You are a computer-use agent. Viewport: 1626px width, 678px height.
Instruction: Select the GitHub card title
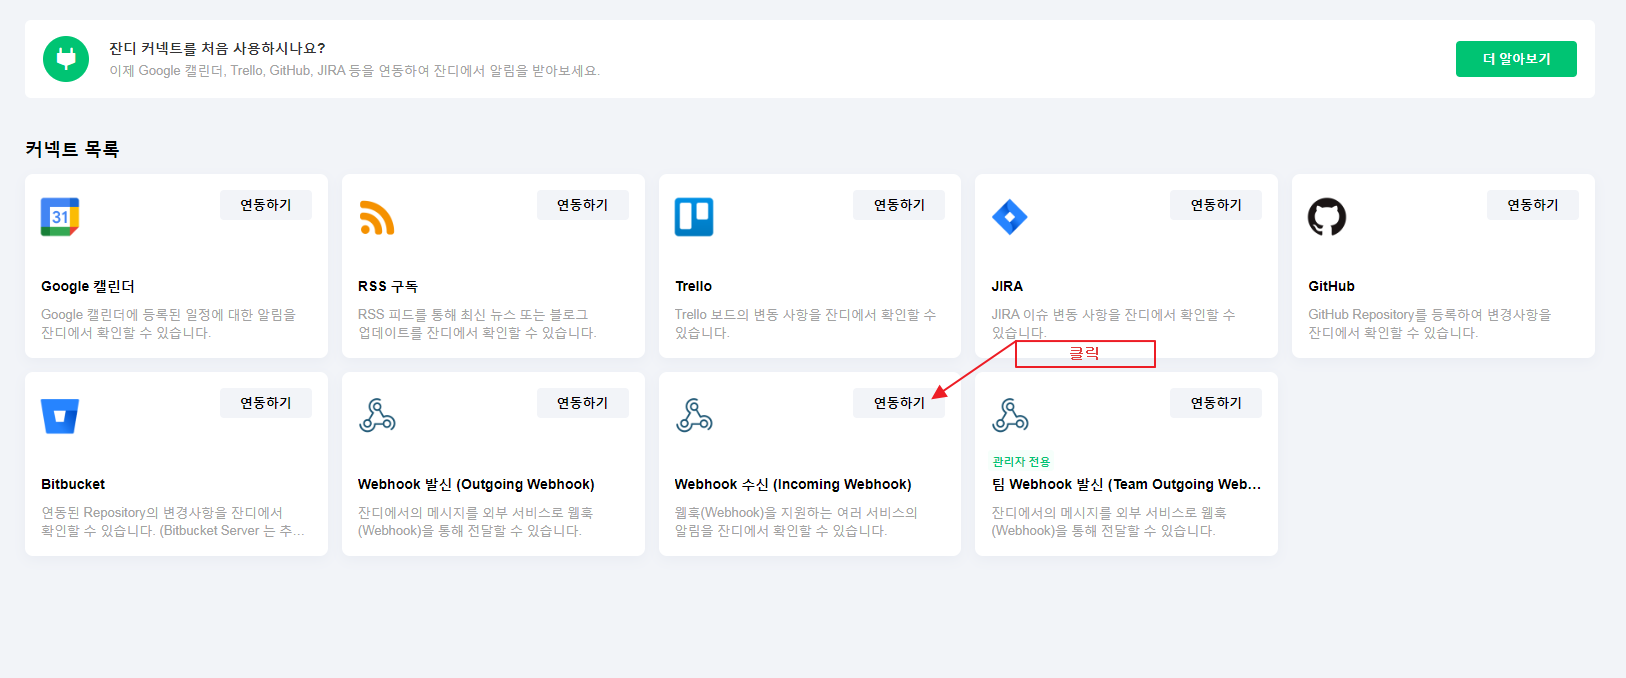point(1331,286)
